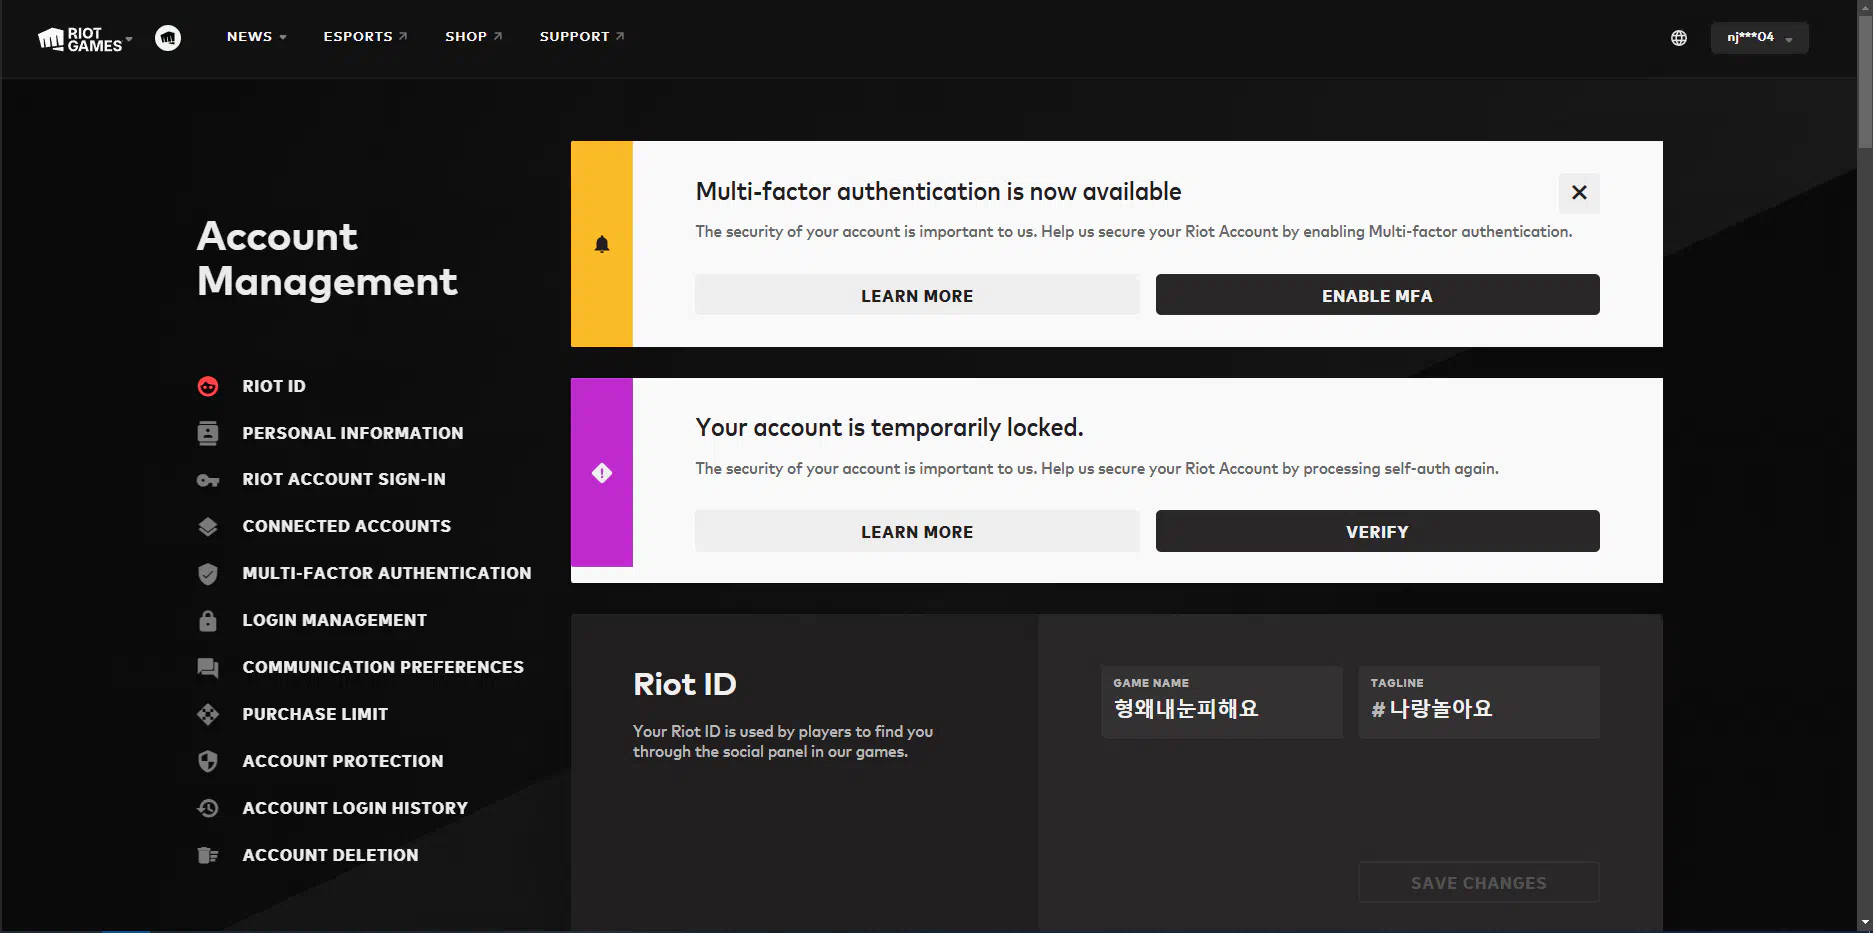Image resolution: width=1873 pixels, height=933 pixels.
Task: Edit the TAGLINE field
Action: [x=1479, y=702]
